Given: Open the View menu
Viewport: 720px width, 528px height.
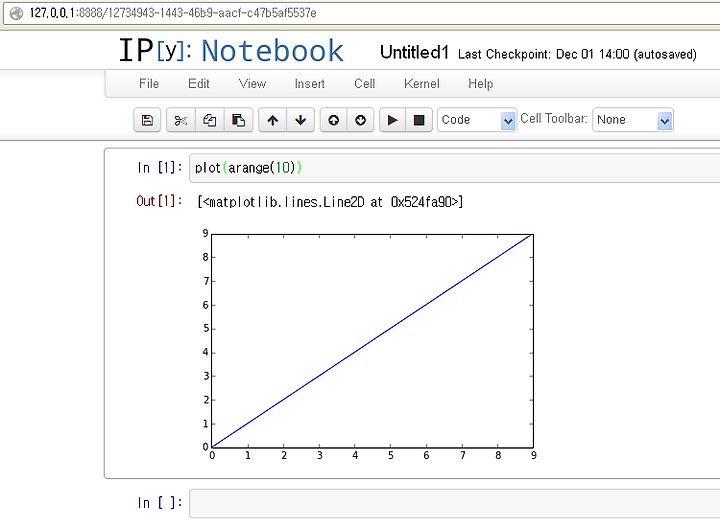Looking at the screenshot, I should [253, 84].
